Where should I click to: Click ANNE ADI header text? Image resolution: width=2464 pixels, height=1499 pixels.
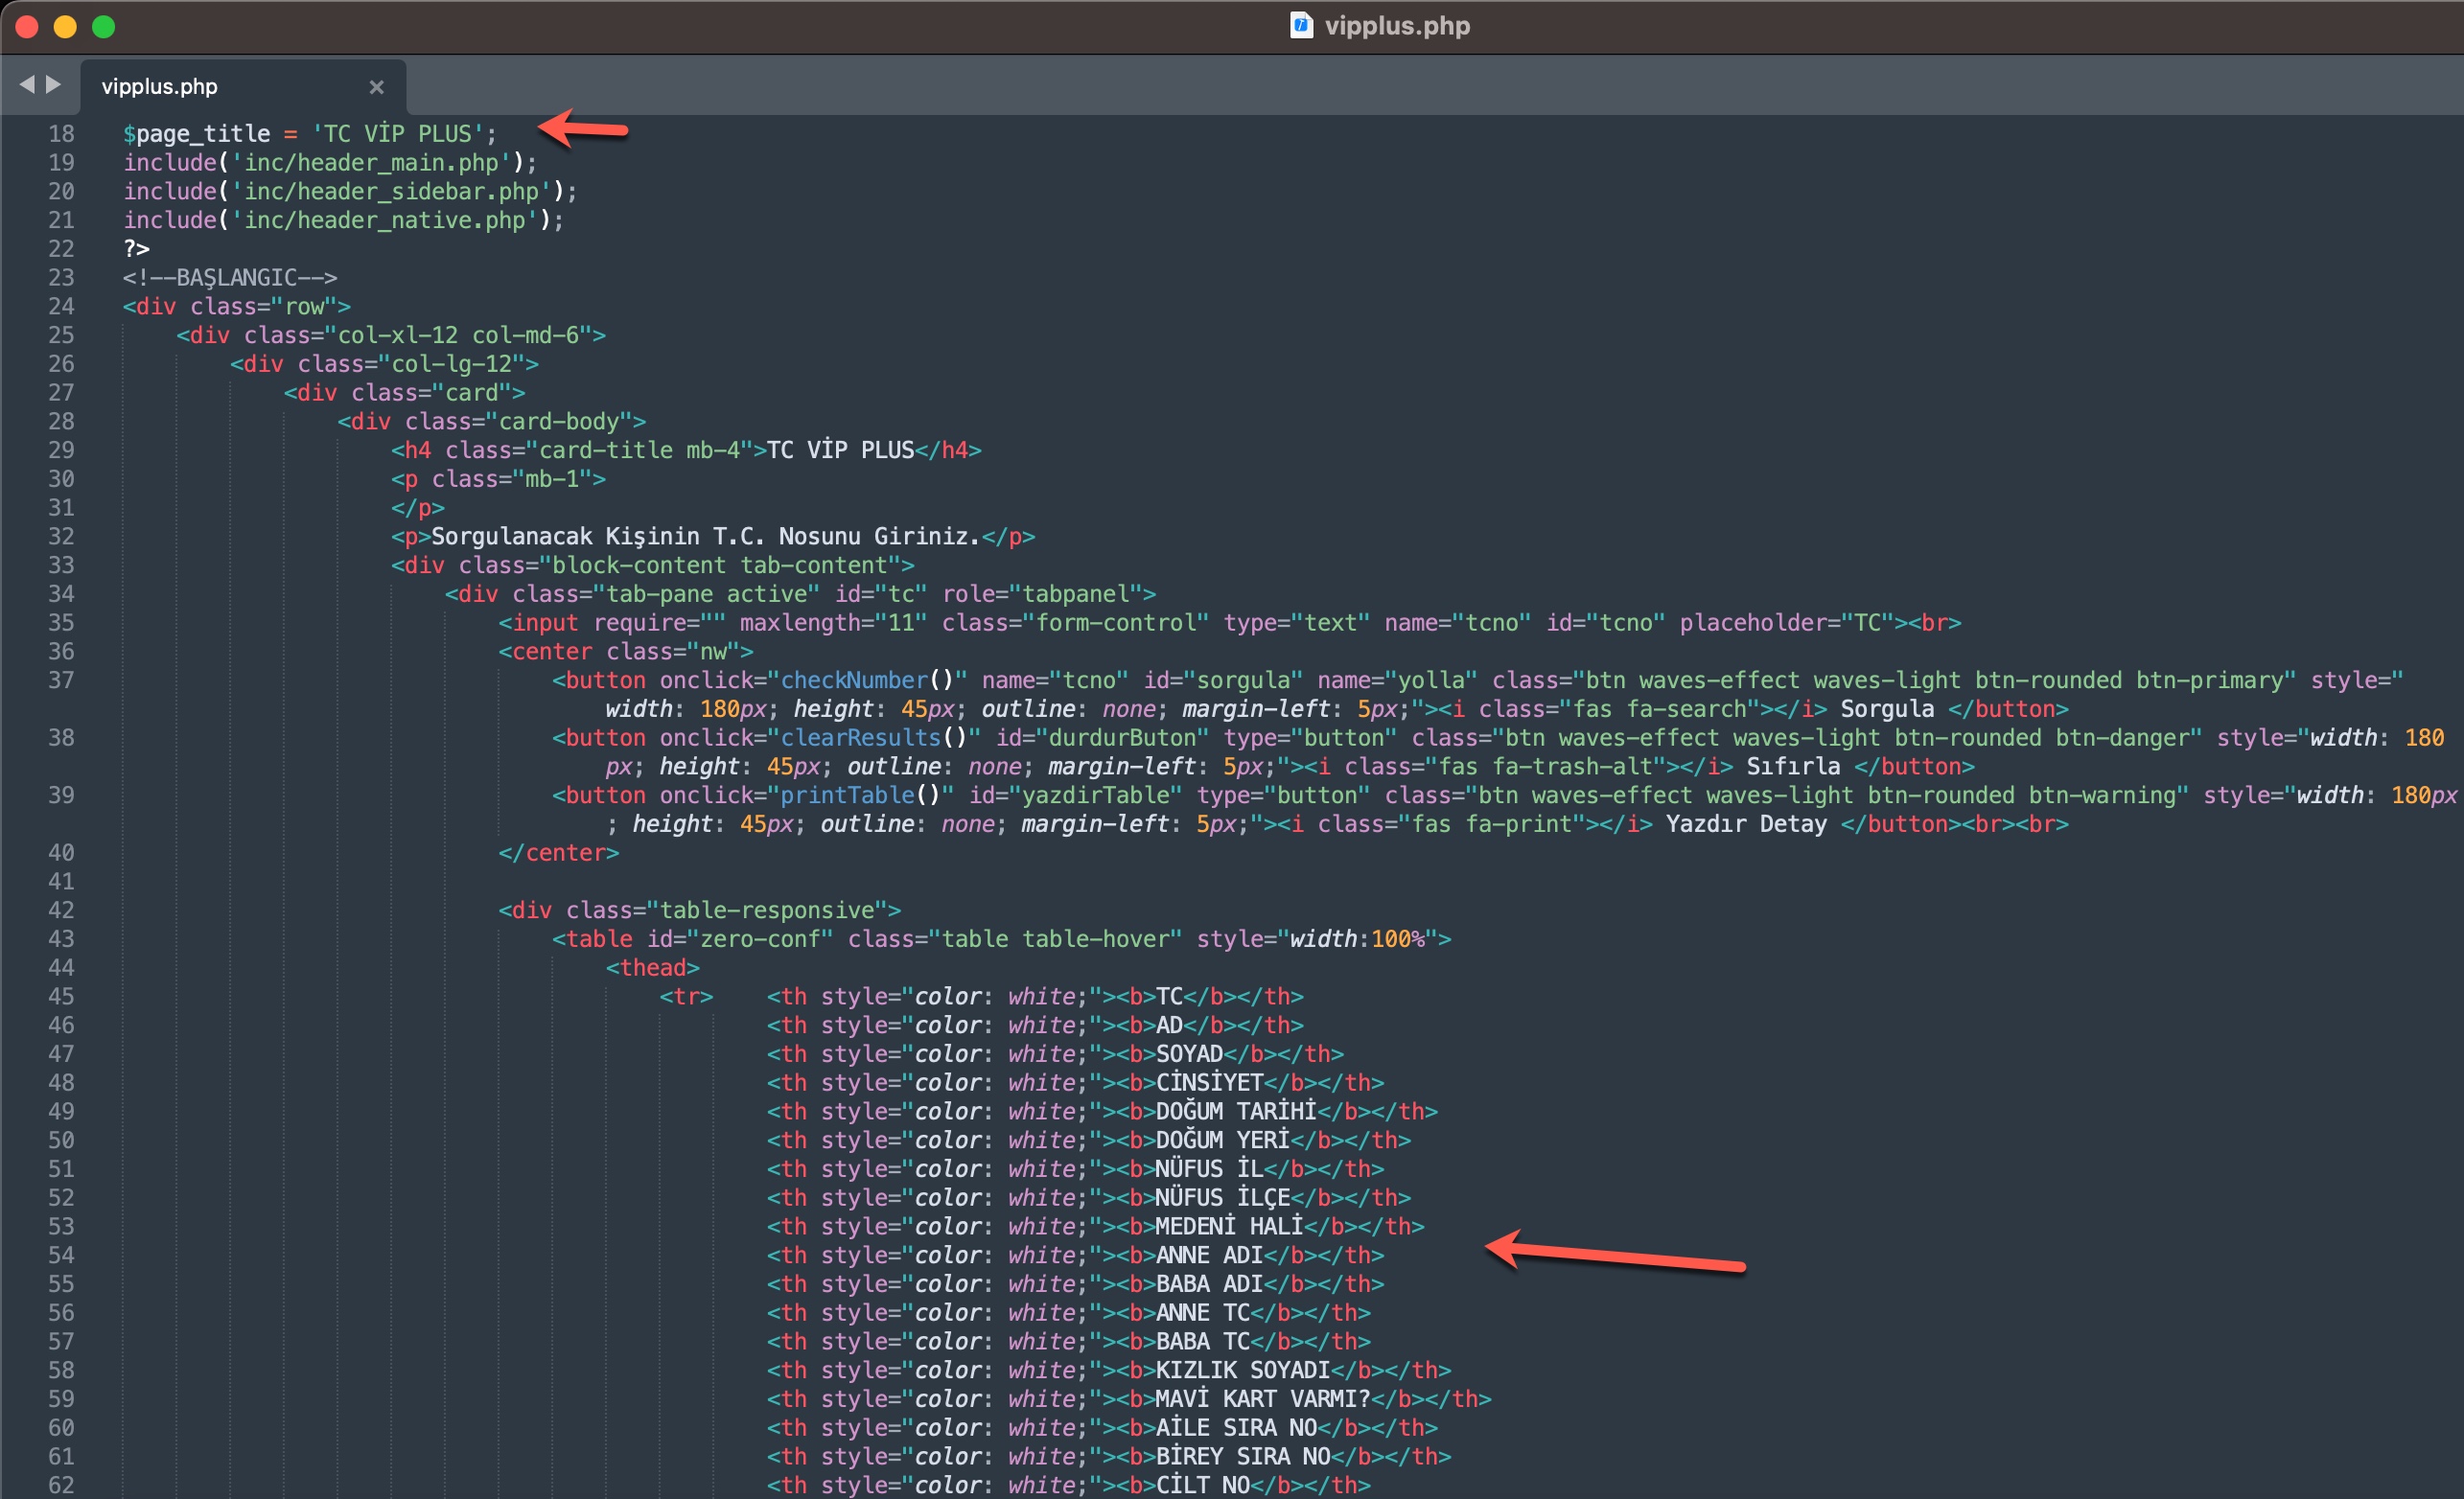1210,1256
